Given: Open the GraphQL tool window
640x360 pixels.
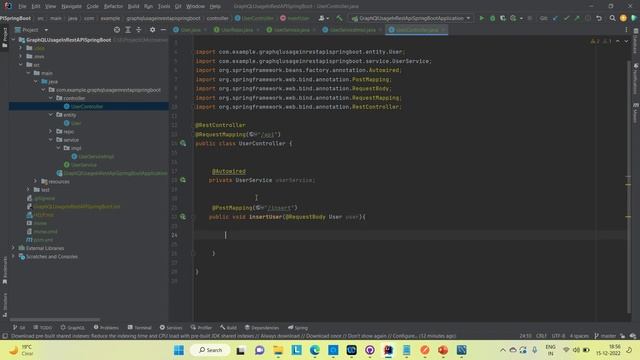Looking at the screenshot, I should tap(73, 327).
